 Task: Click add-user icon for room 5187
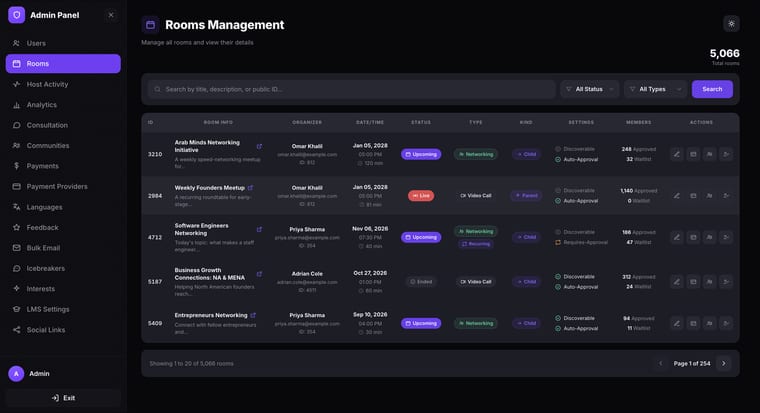coord(726,282)
